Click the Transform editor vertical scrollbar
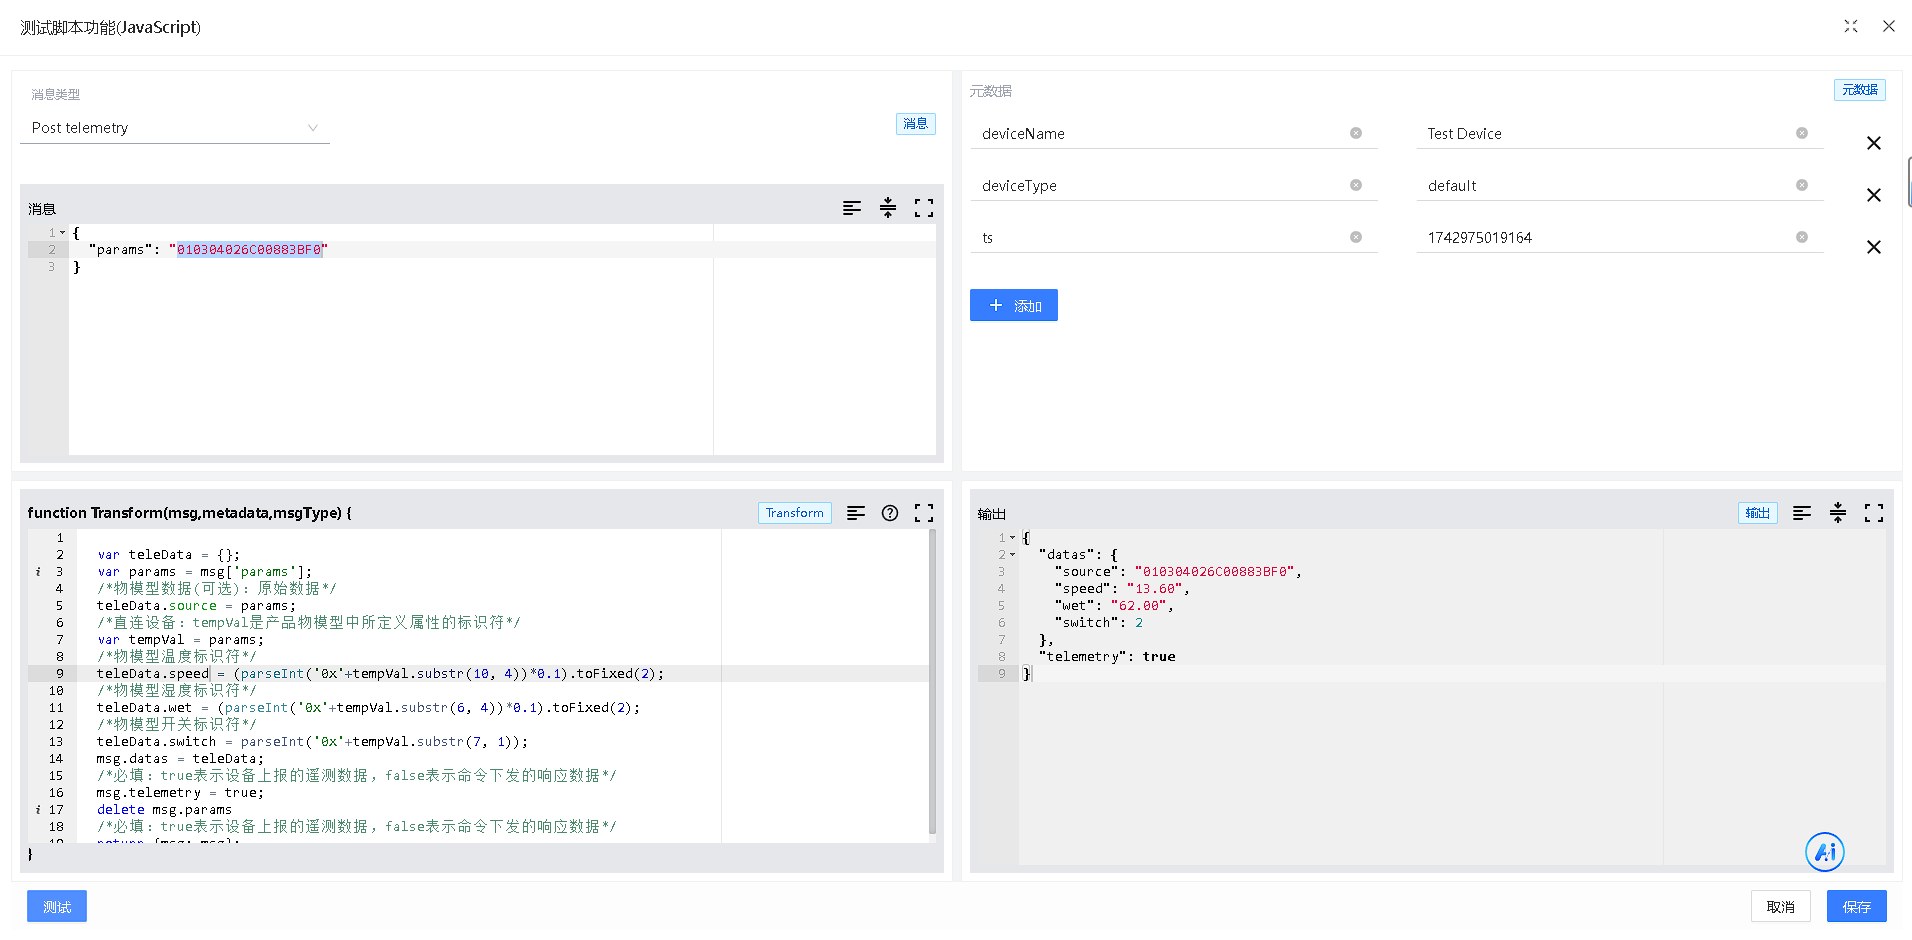Viewport: 1912px width, 940px height. tap(932, 680)
